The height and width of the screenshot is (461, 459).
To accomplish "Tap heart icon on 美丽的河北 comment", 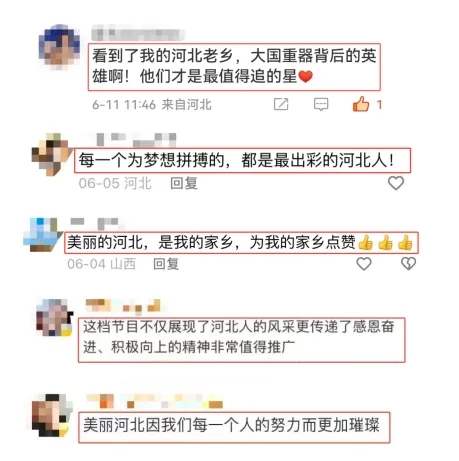I will pyautogui.click(x=364, y=264).
